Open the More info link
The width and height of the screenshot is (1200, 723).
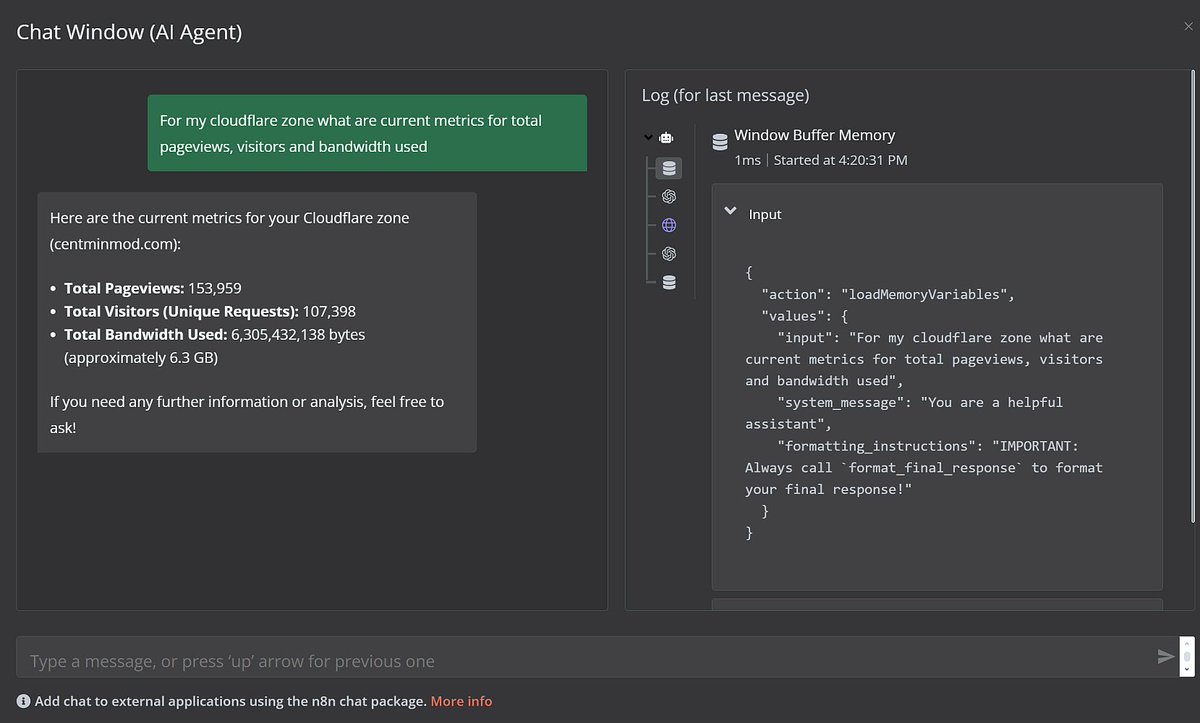461,701
